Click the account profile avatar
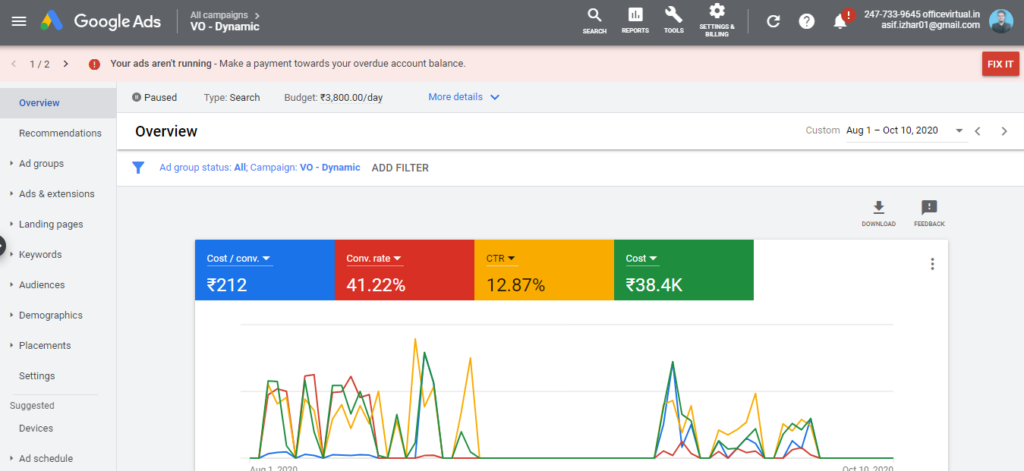 pyautogui.click(x=1001, y=21)
